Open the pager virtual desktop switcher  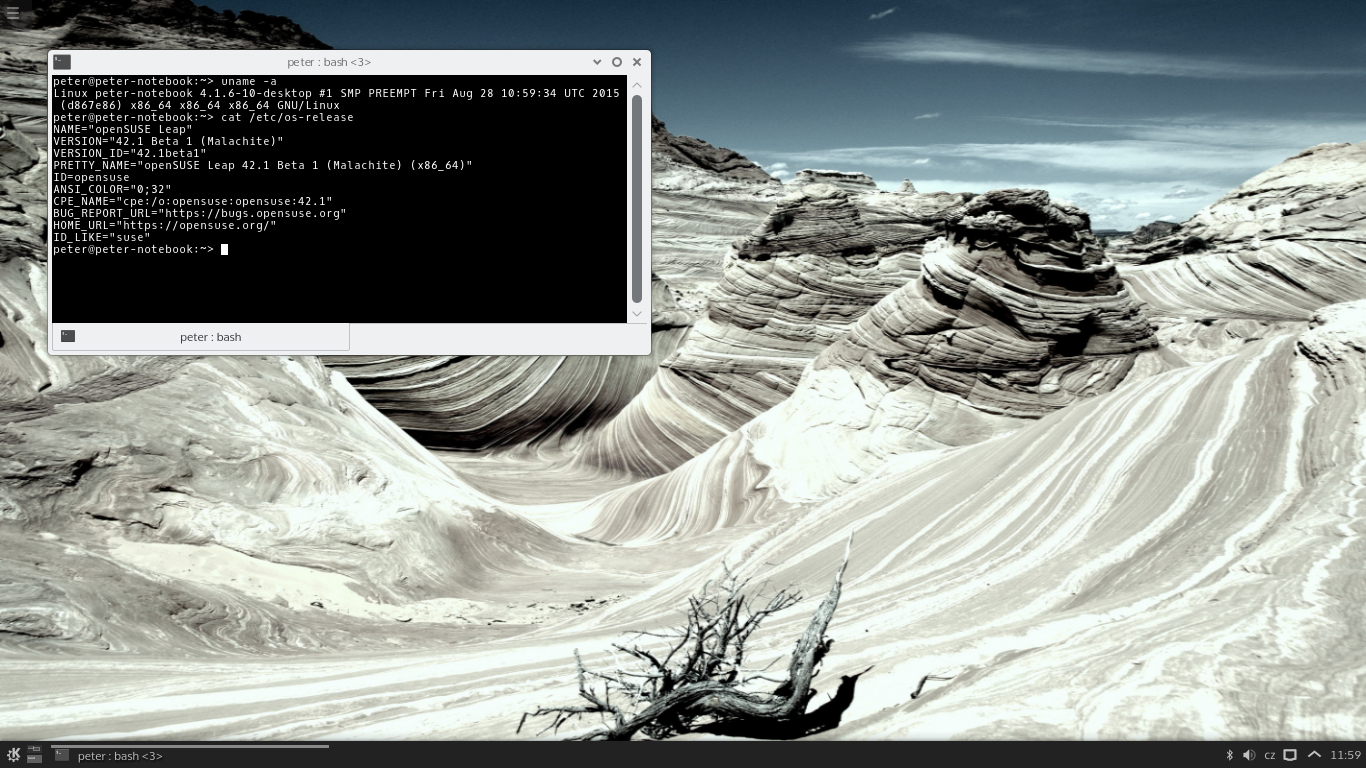coord(34,755)
